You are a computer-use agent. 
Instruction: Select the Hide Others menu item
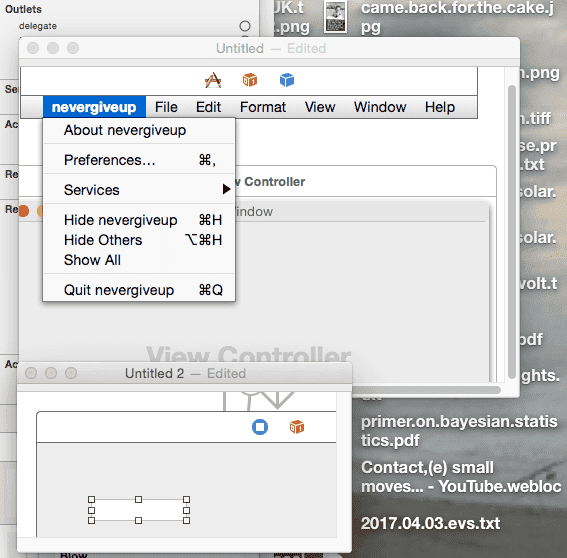[x=139, y=240]
